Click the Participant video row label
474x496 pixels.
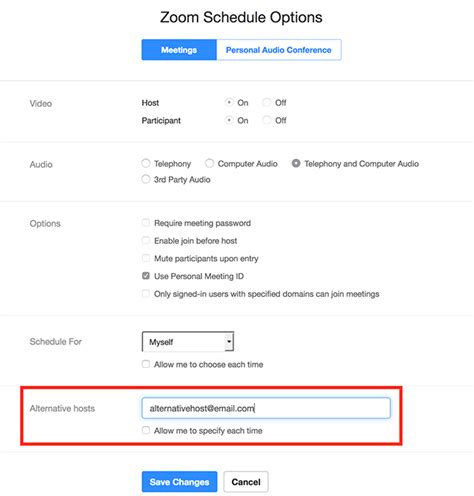(161, 120)
